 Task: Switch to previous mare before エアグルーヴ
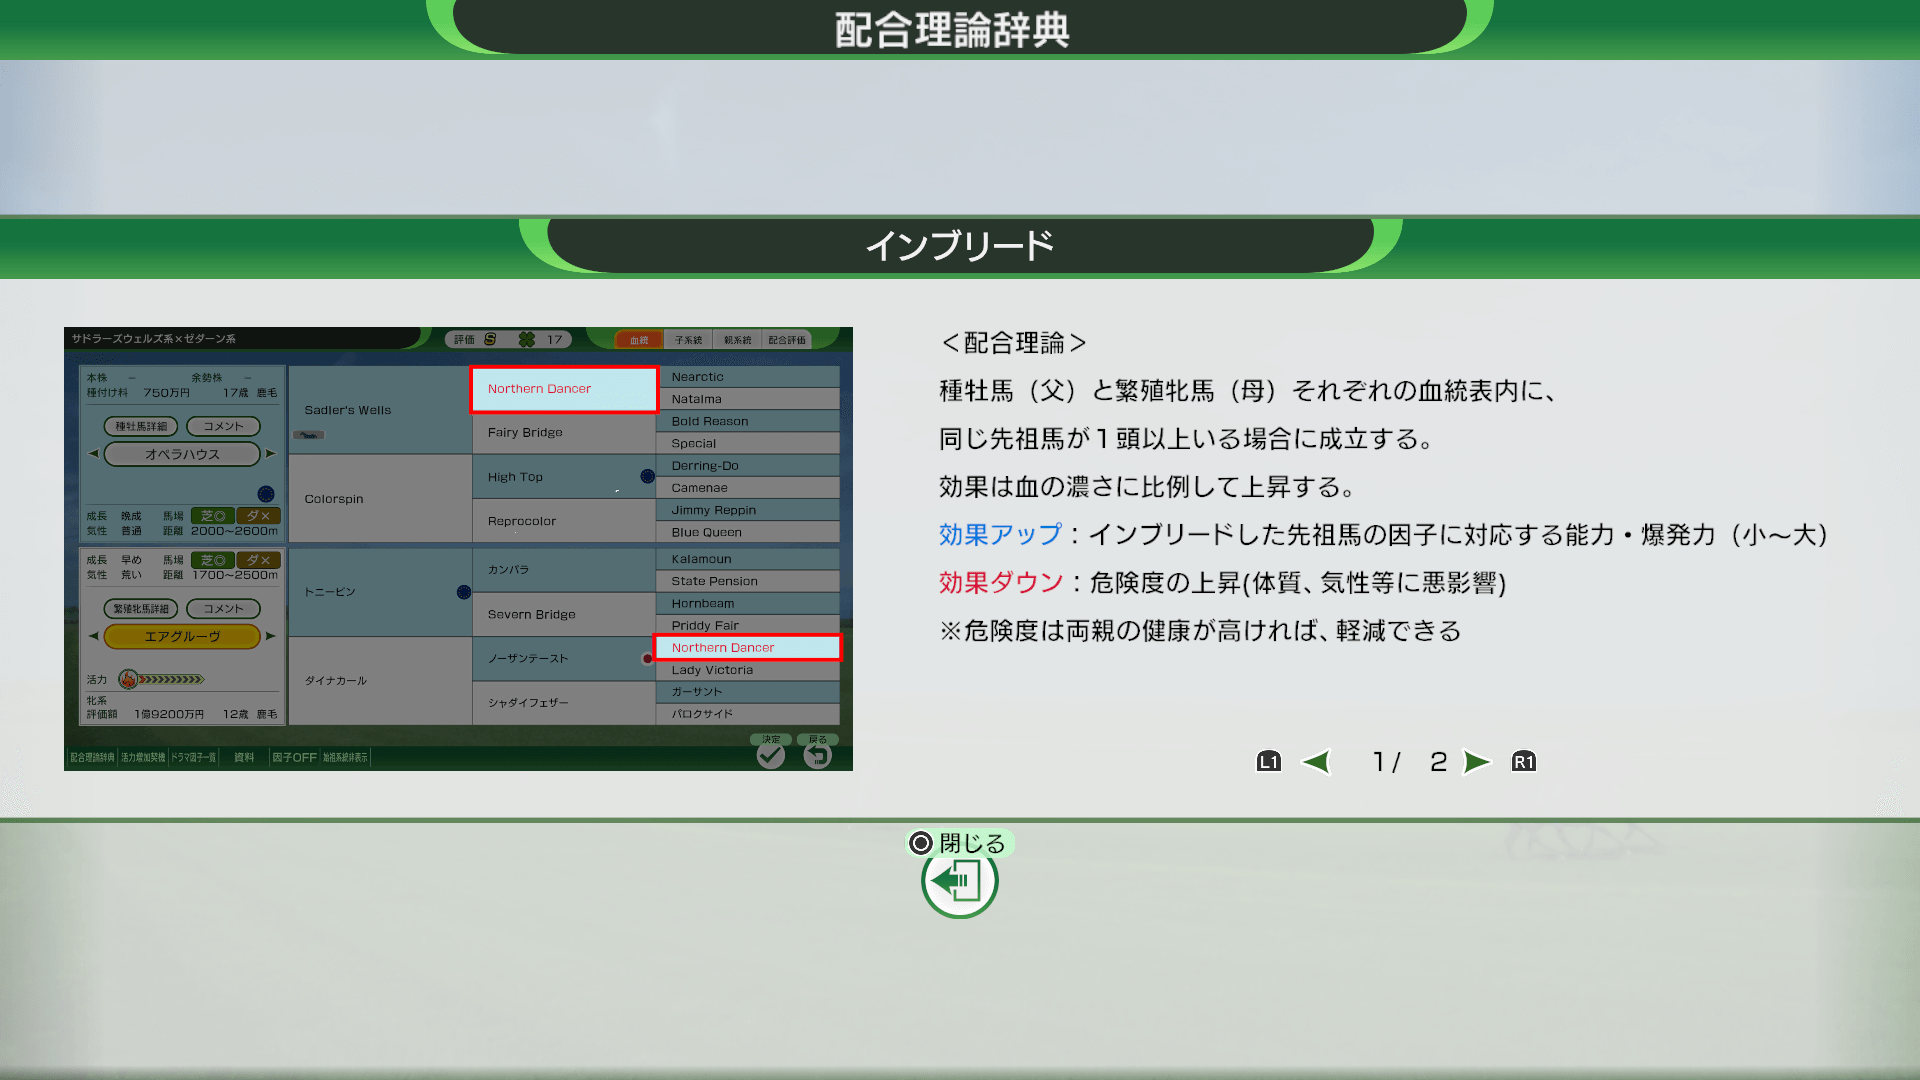click(93, 636)
